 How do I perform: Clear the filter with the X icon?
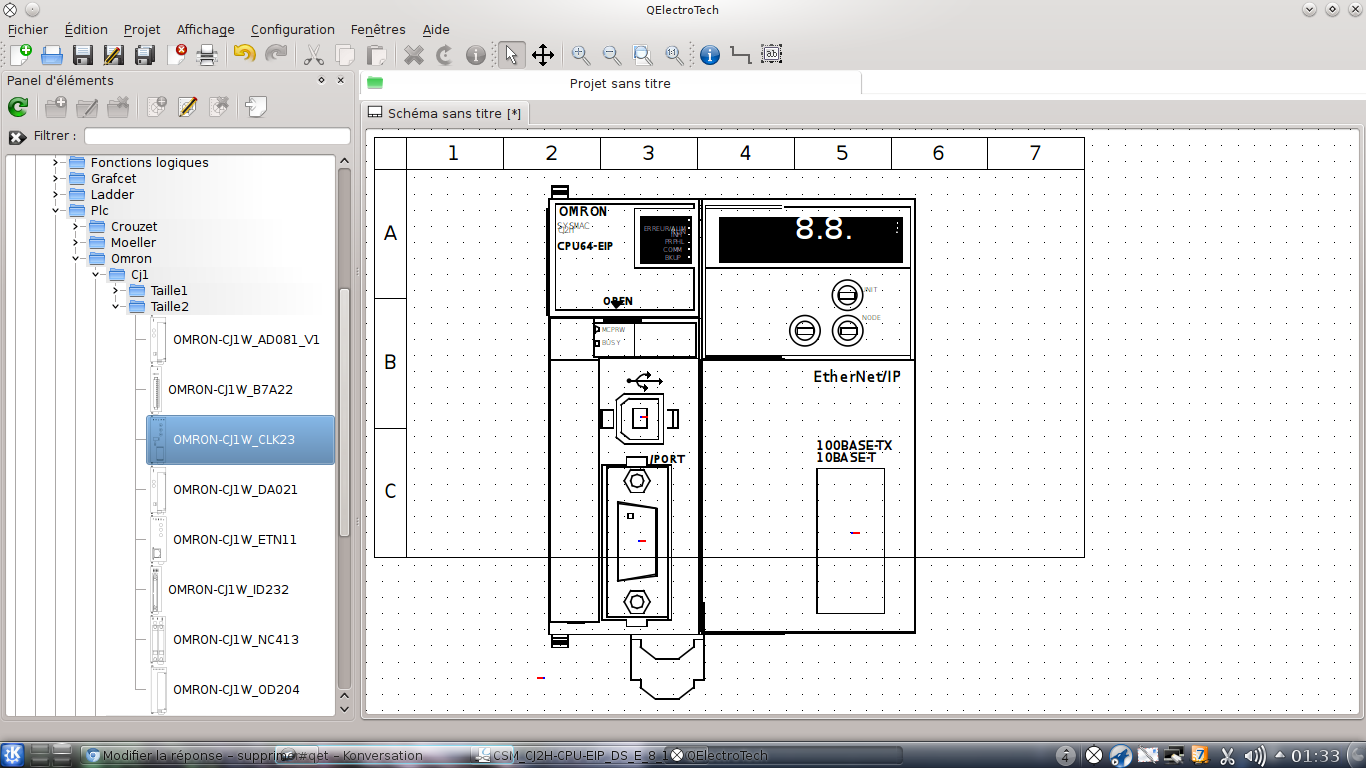click(17, 137)
